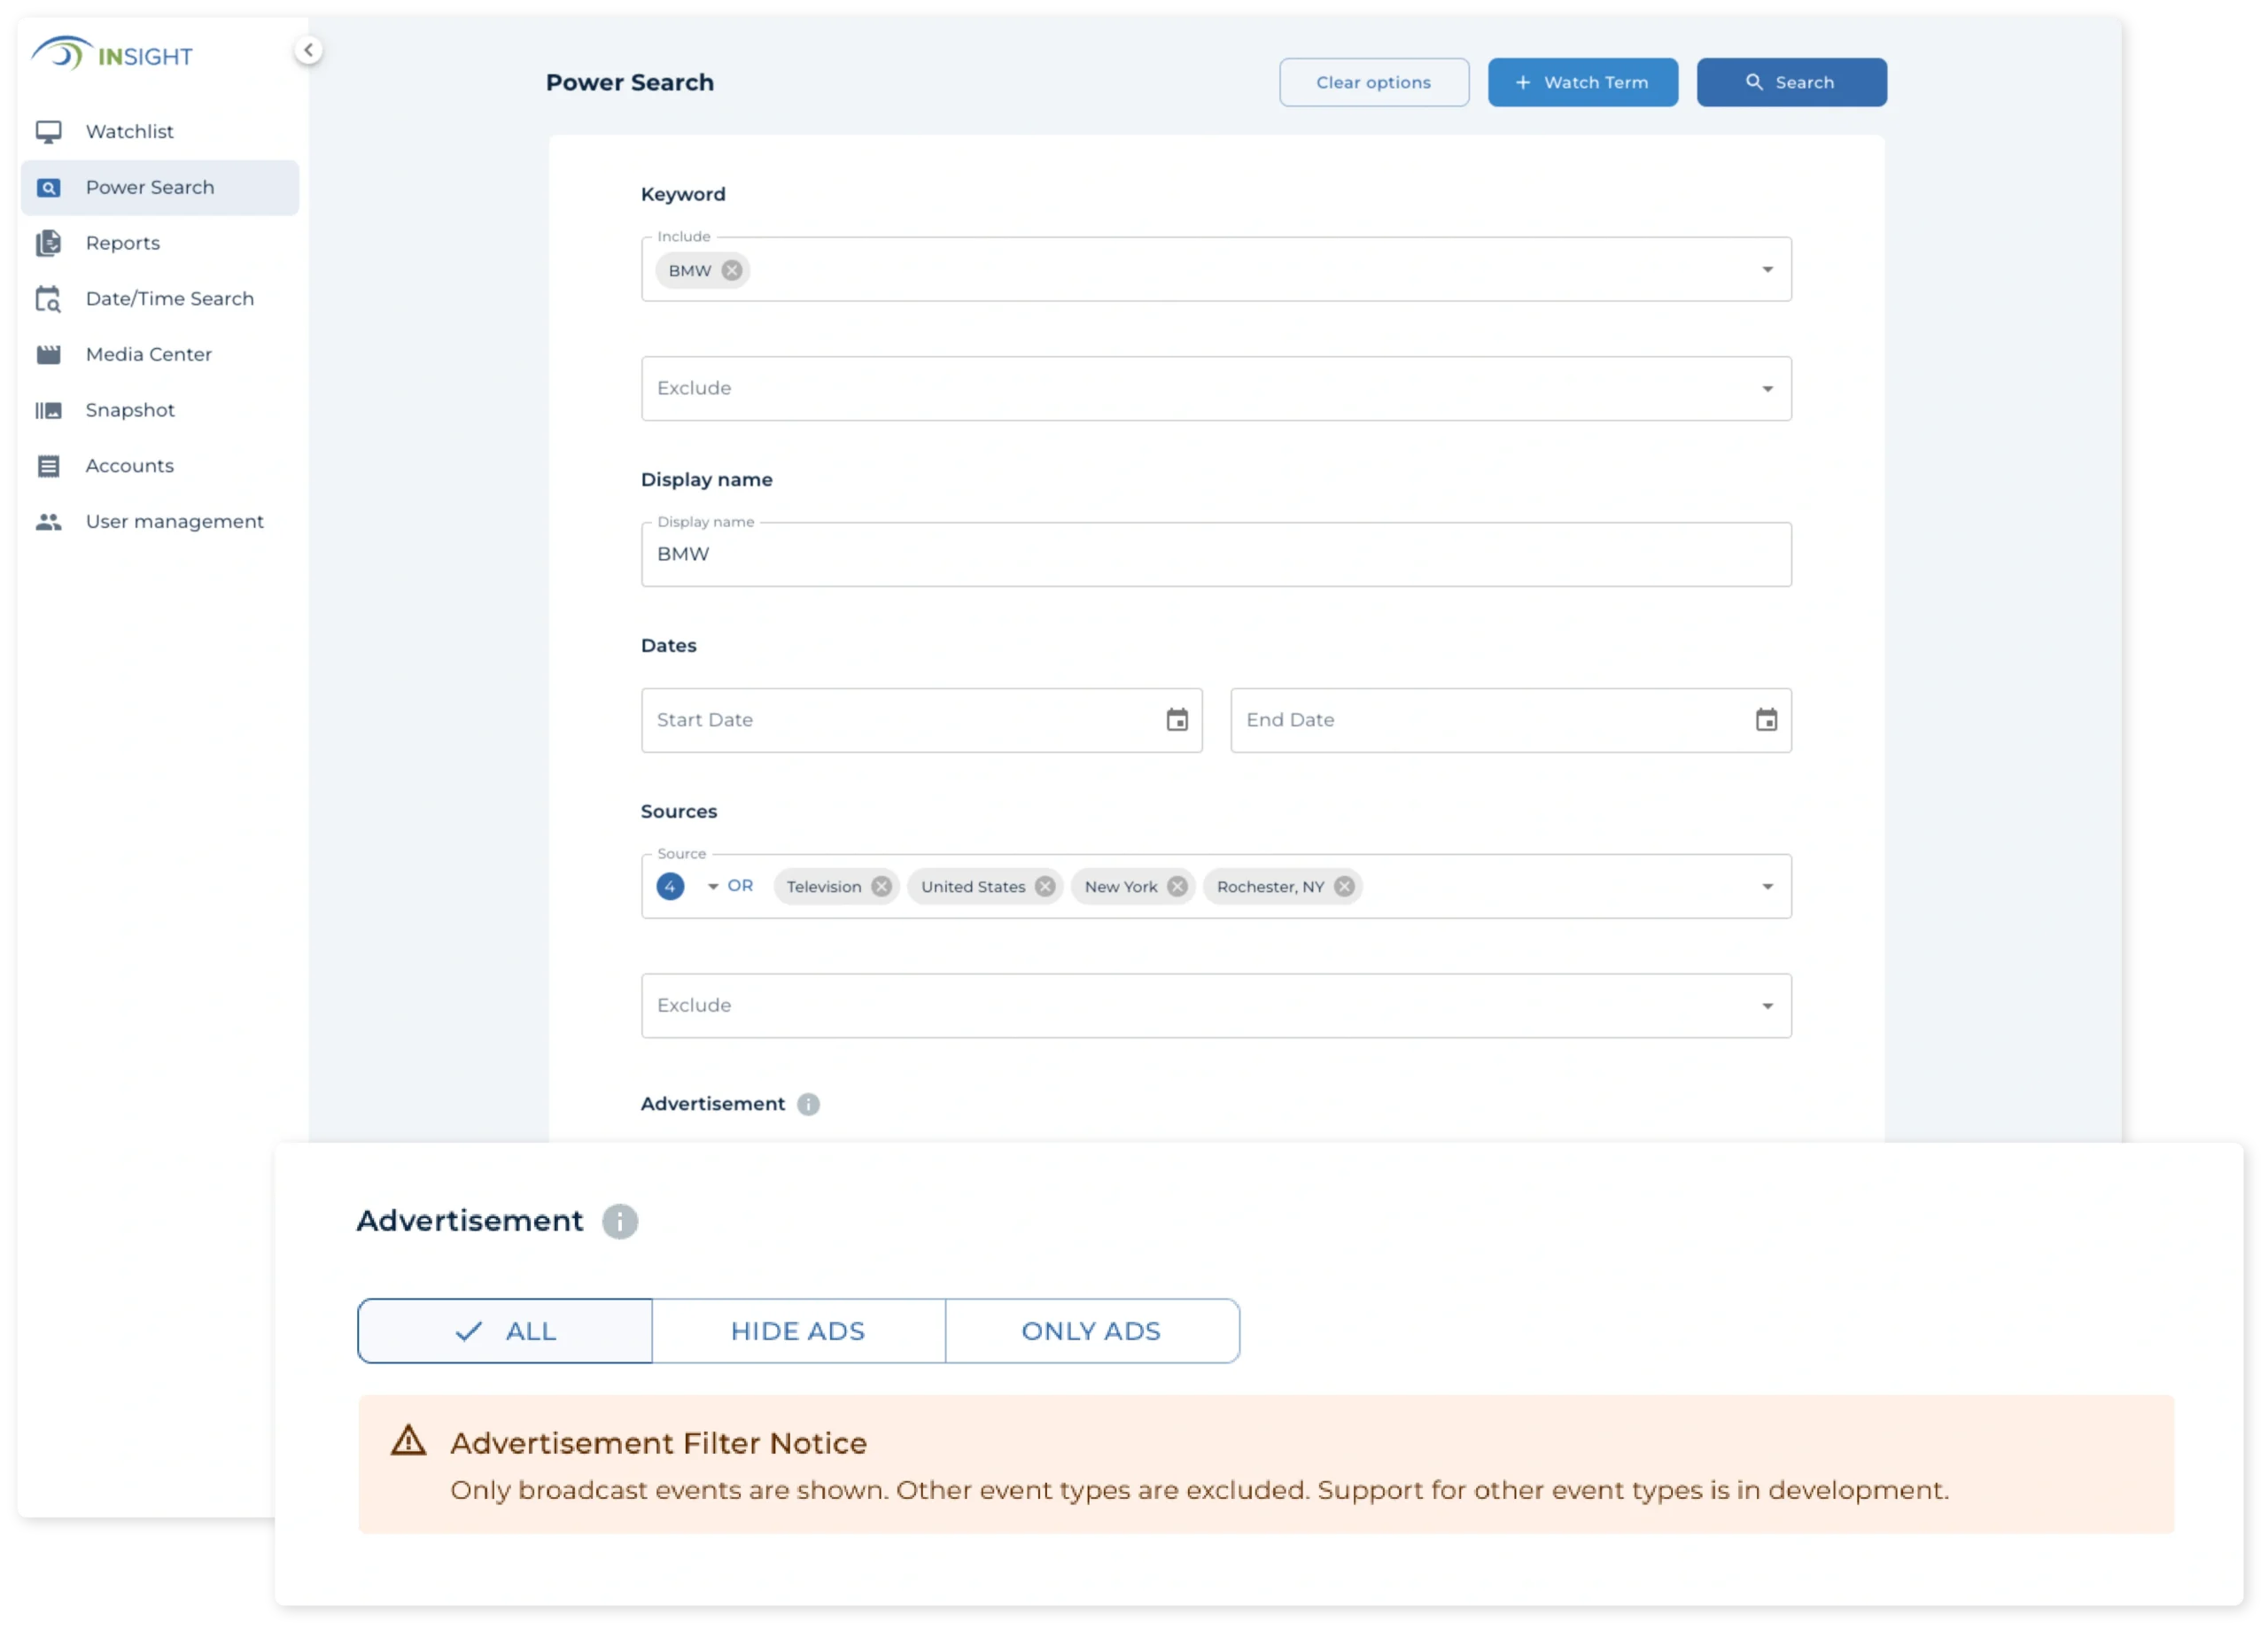The image size is (2268, 1630).
Task: Open the Media Center
Action: [148, 354]
